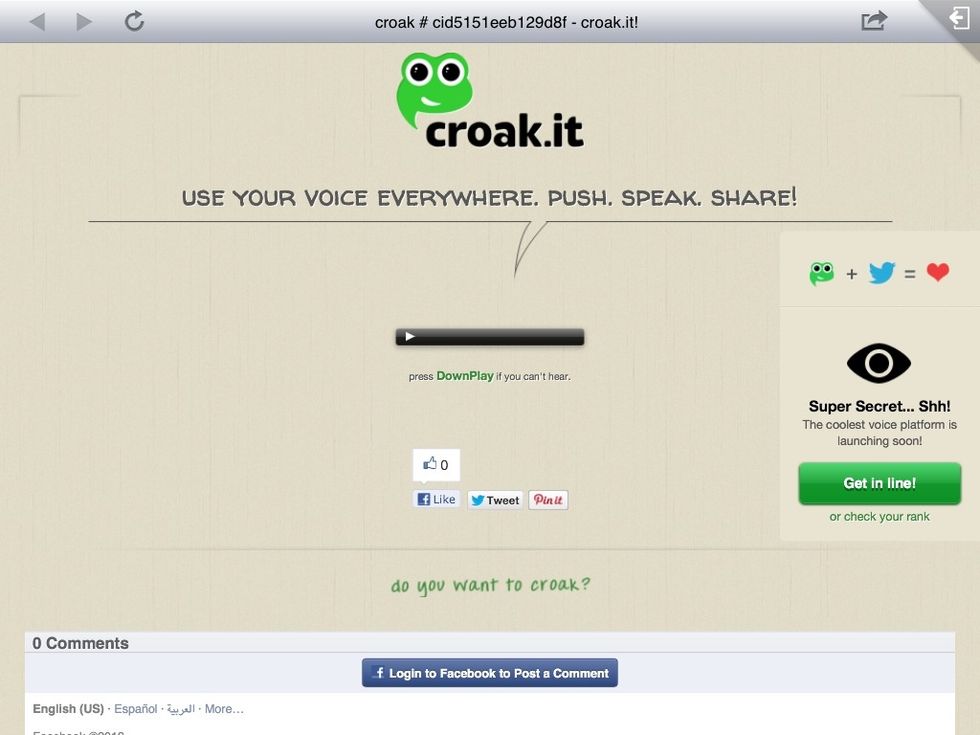Click Login to Facebook to Post a Comment
980x735 pixels.
coord(490,673)
